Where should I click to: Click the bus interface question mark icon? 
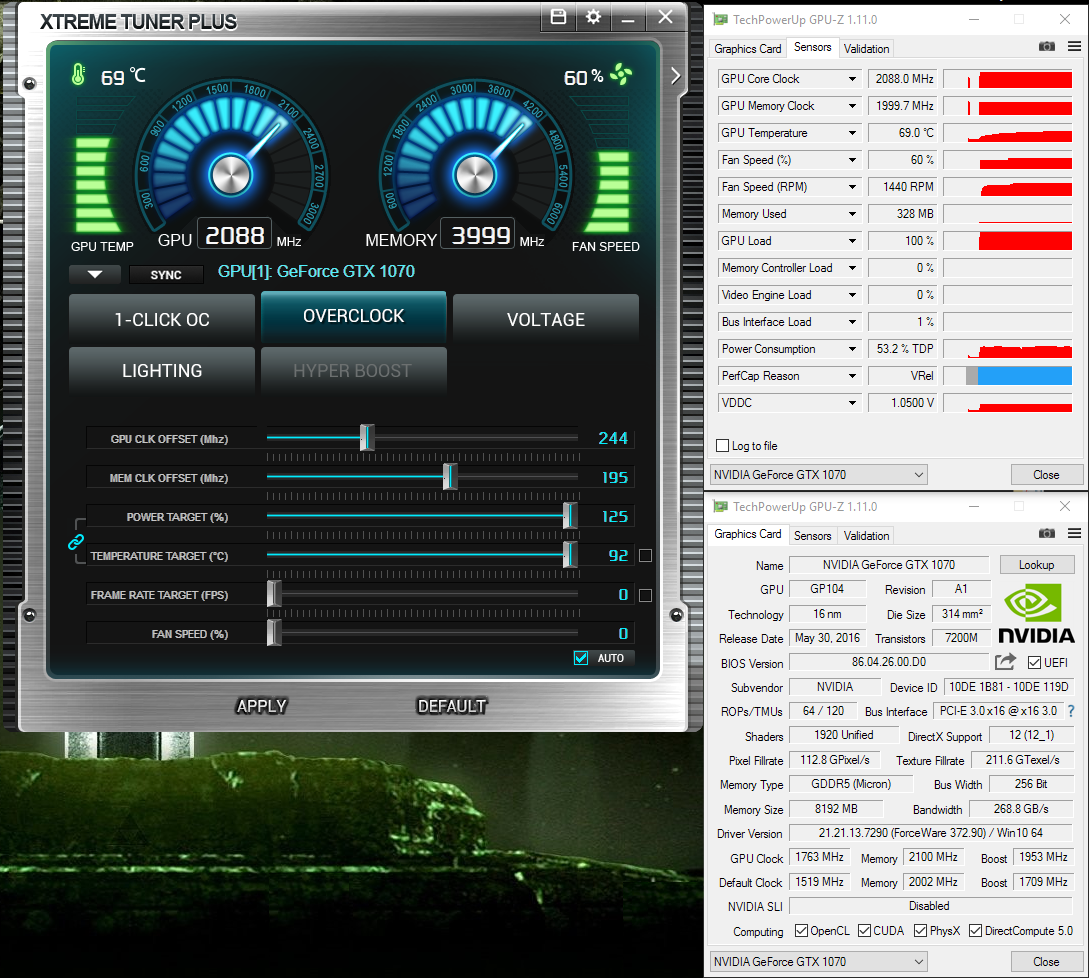tap(1071, 711)
